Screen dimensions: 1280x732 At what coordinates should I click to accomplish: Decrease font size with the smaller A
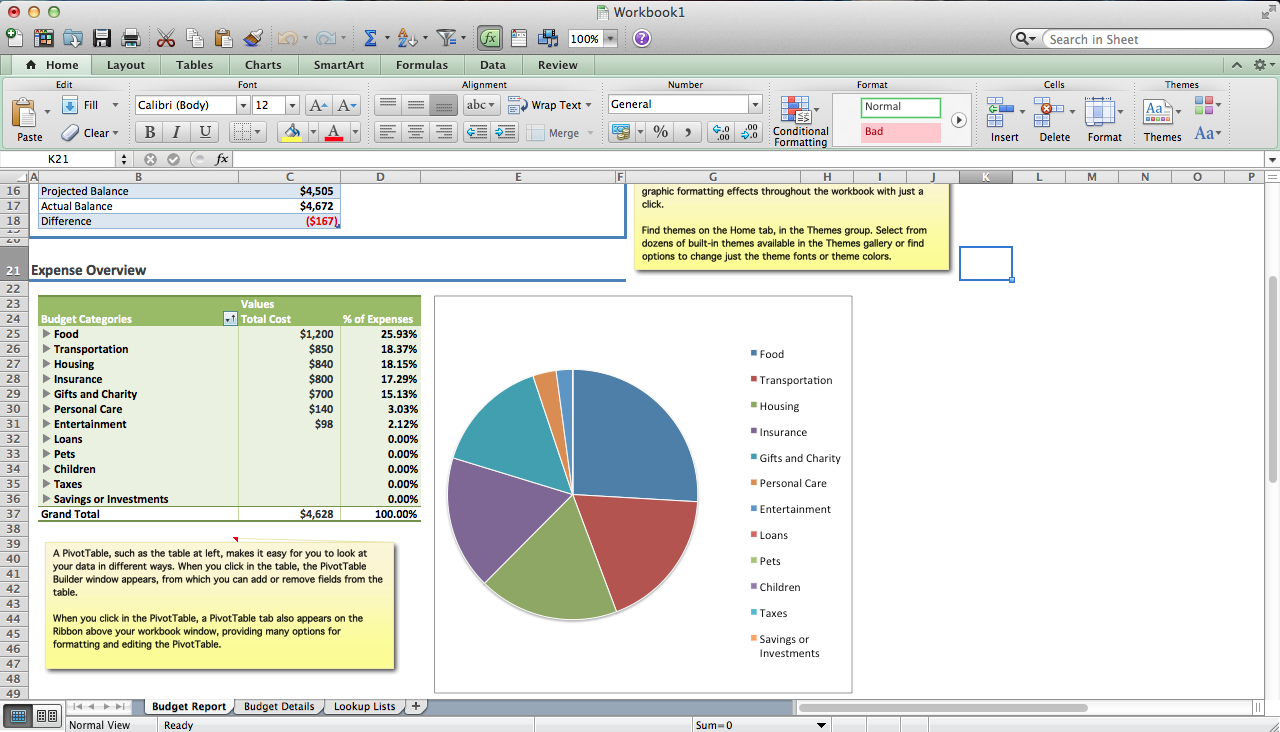tap(346, 105)
